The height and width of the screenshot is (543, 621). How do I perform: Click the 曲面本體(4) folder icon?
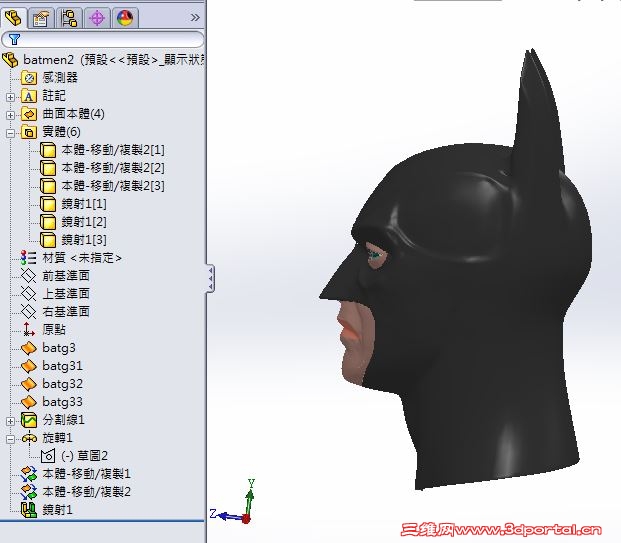[x=29, y=114]
